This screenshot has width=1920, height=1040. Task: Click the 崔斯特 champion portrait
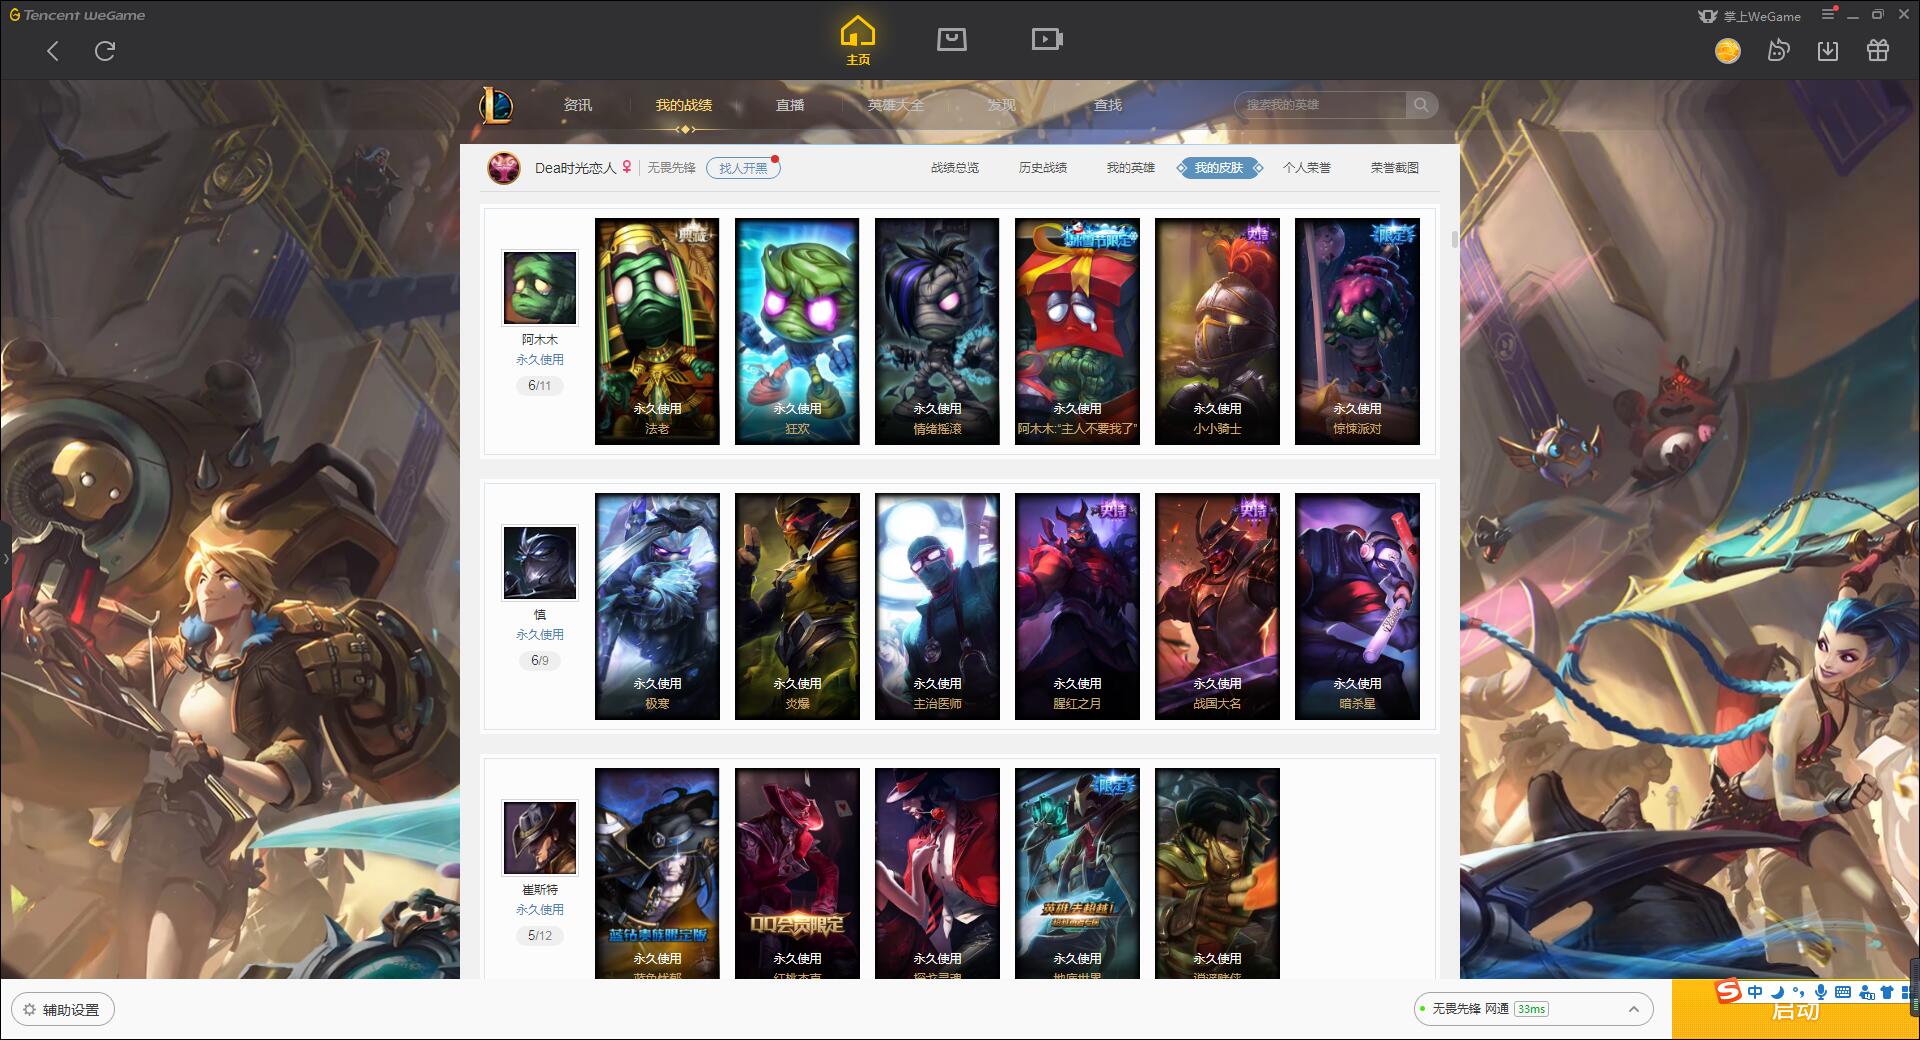tap(540, 838)
